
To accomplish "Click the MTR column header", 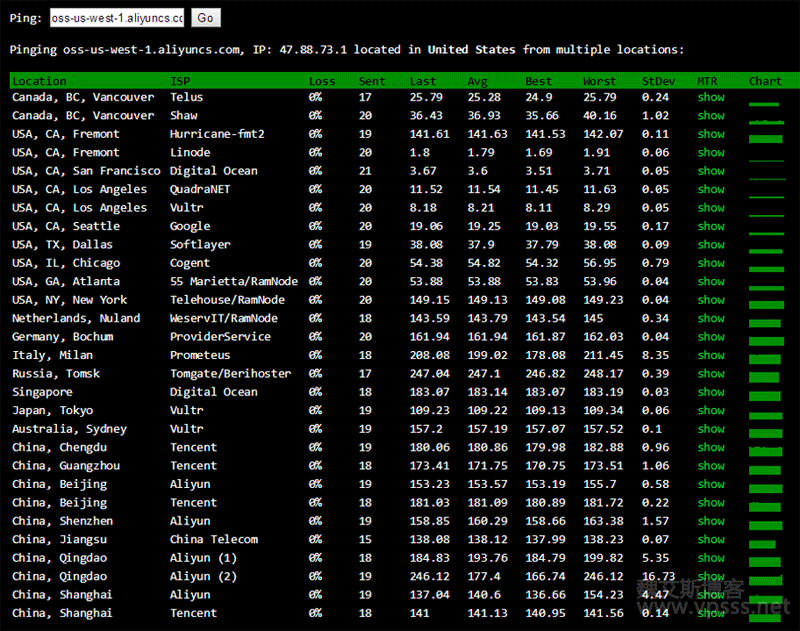I will pos(707,81).
